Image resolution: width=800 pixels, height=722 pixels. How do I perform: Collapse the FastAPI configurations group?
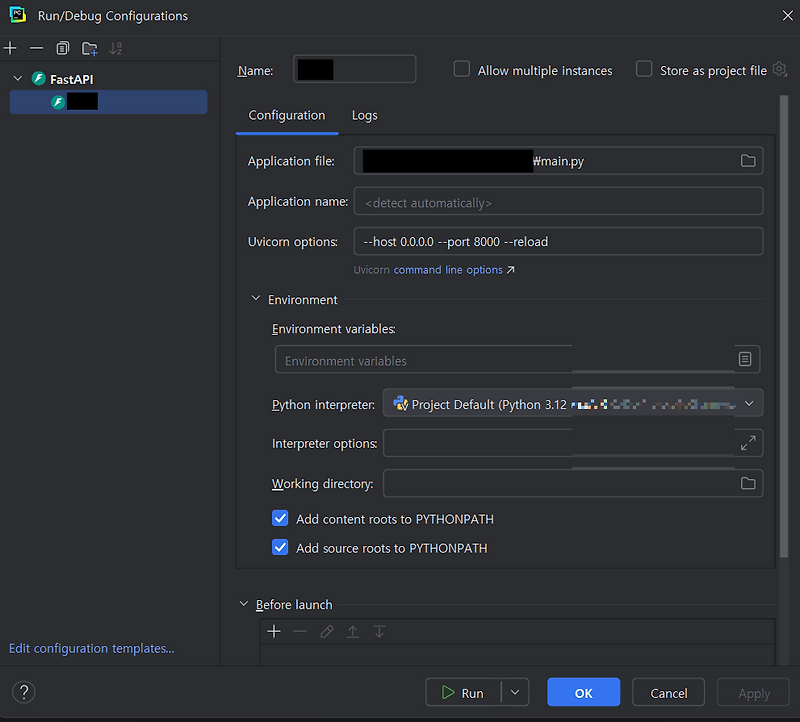[17, 78]
